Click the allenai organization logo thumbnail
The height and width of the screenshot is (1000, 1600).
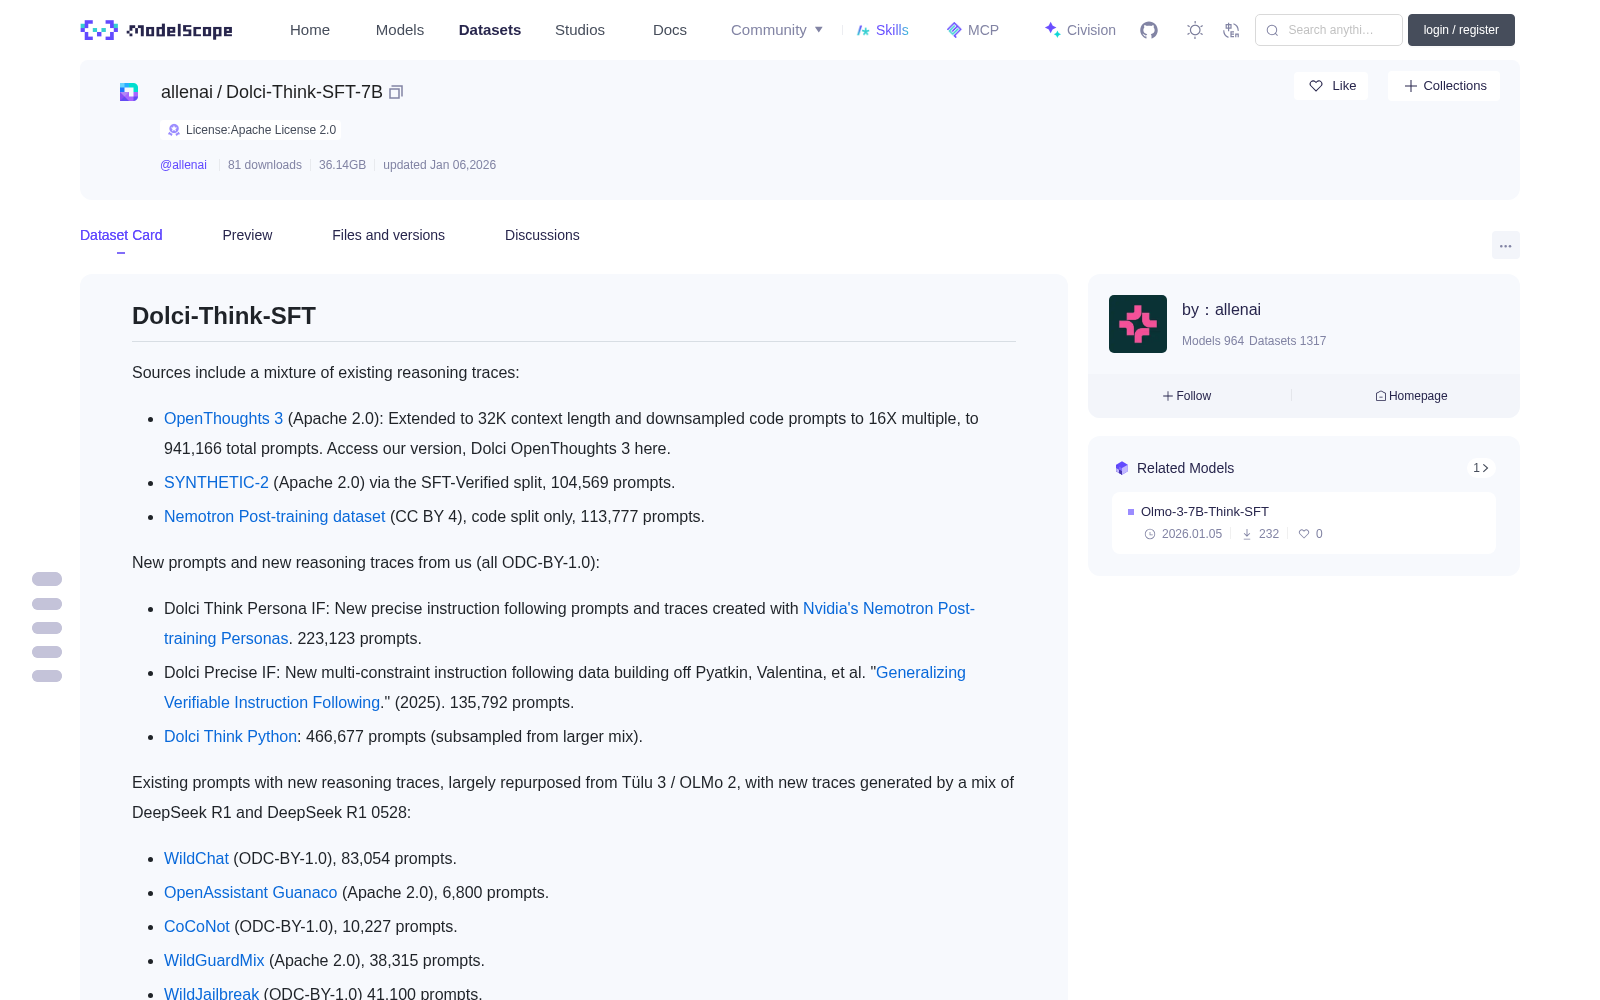[1138, 324]
